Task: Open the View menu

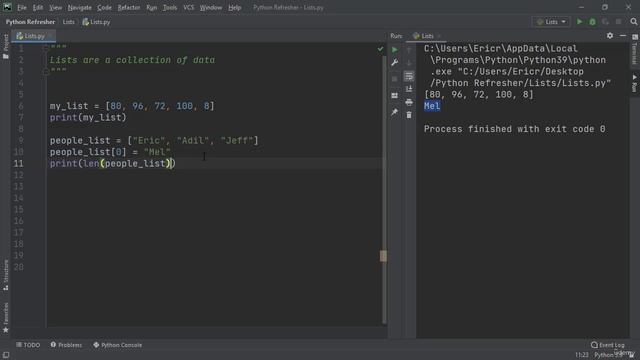Action: [x=56, y=7]
